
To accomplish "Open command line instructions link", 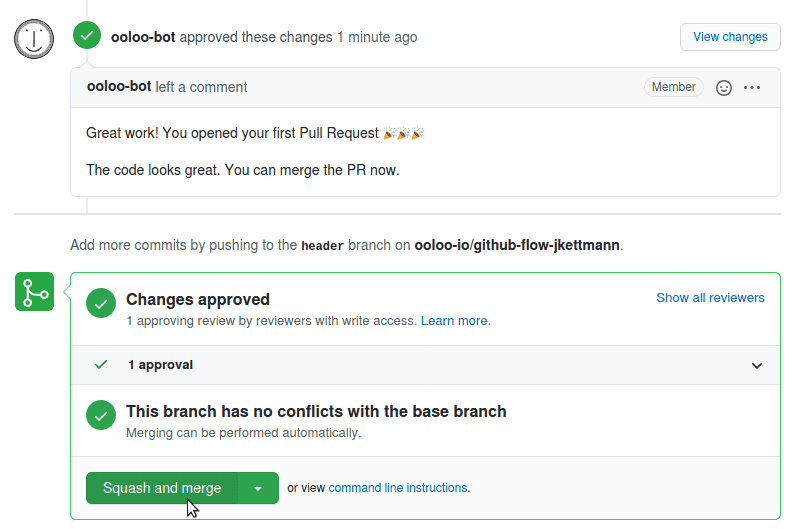I will [398, 488].
